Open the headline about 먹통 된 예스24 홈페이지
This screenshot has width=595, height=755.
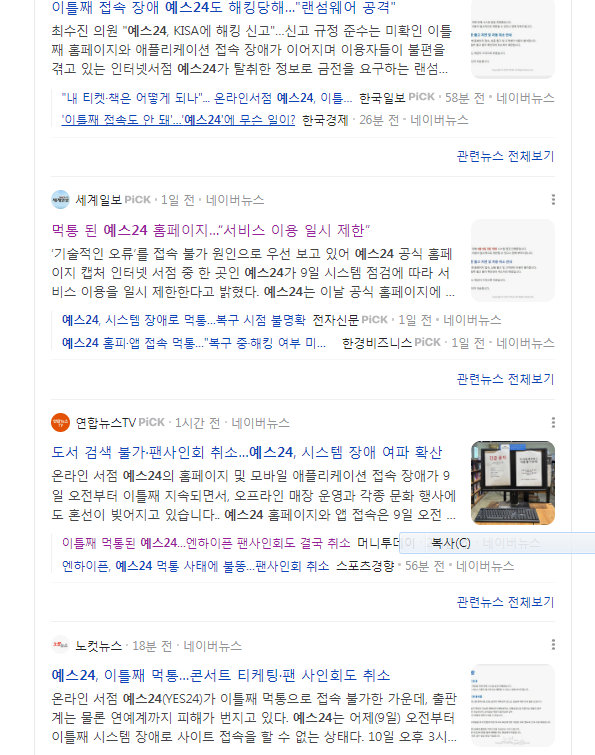[x=211, y=230]
